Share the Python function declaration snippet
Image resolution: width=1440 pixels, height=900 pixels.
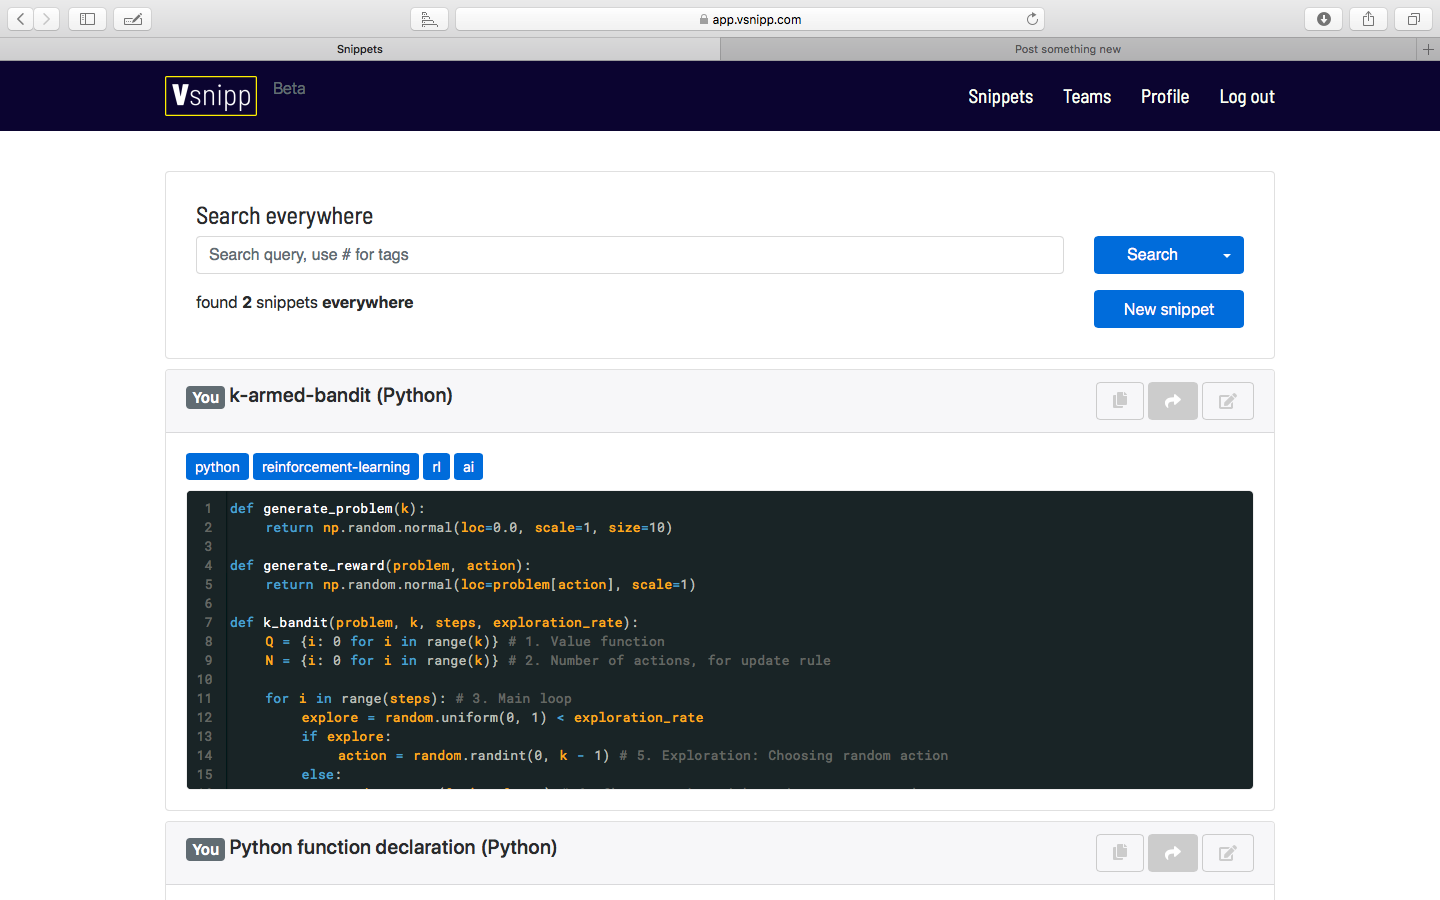(x=1173, y=853)
